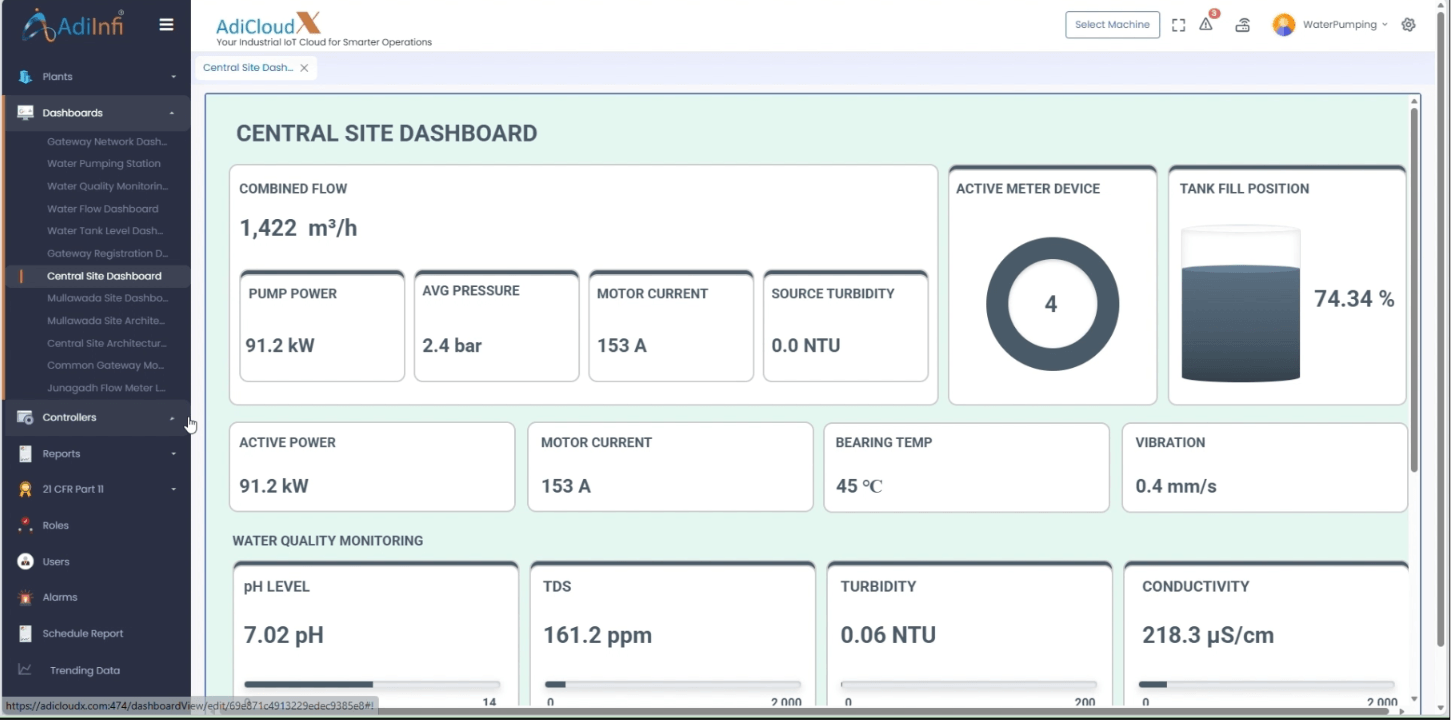Expand the Reports menu section
1451x720 pixels.
point(96,453)
